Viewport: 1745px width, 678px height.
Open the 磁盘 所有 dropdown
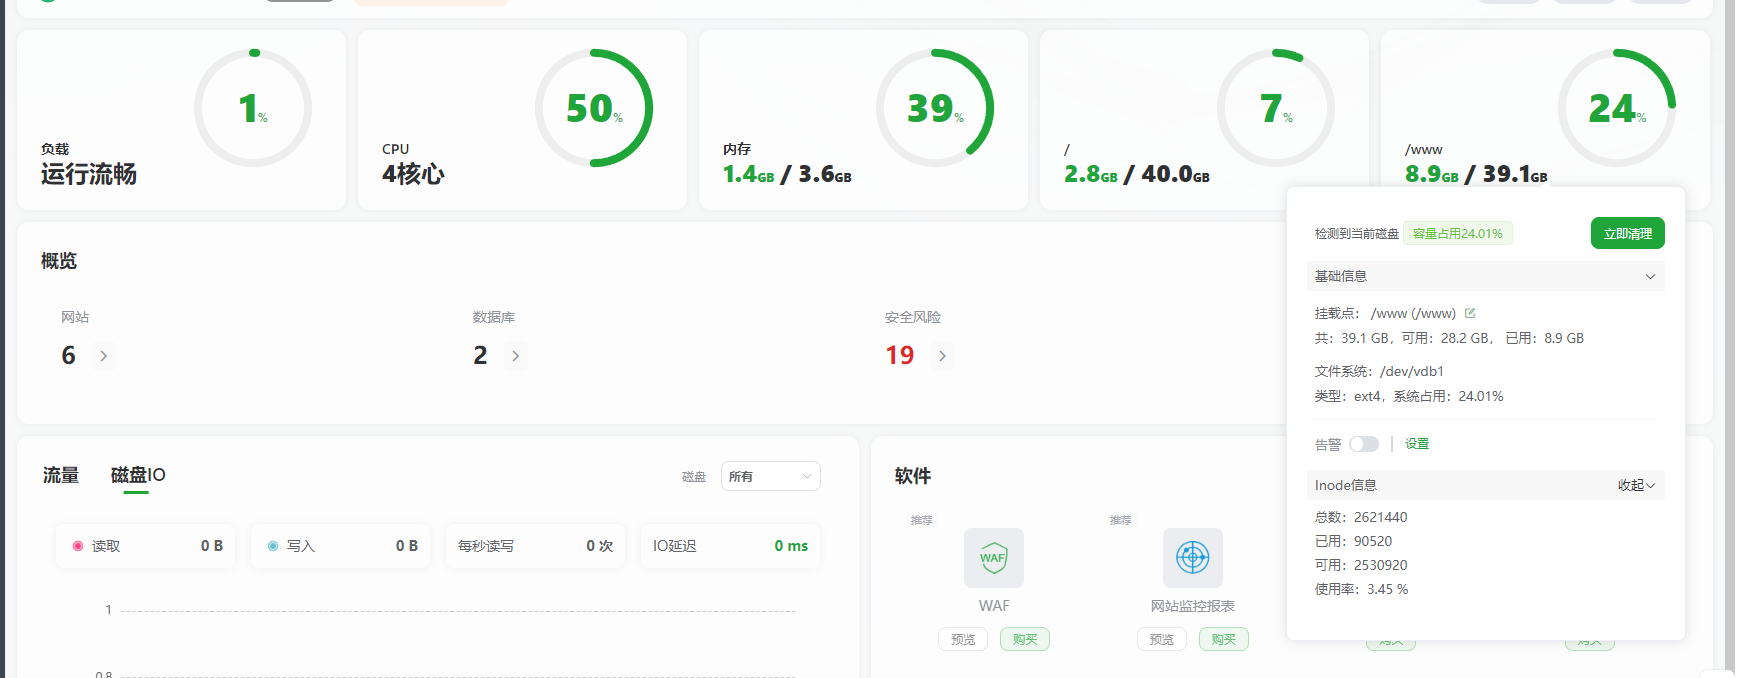(x=770, y=477)
